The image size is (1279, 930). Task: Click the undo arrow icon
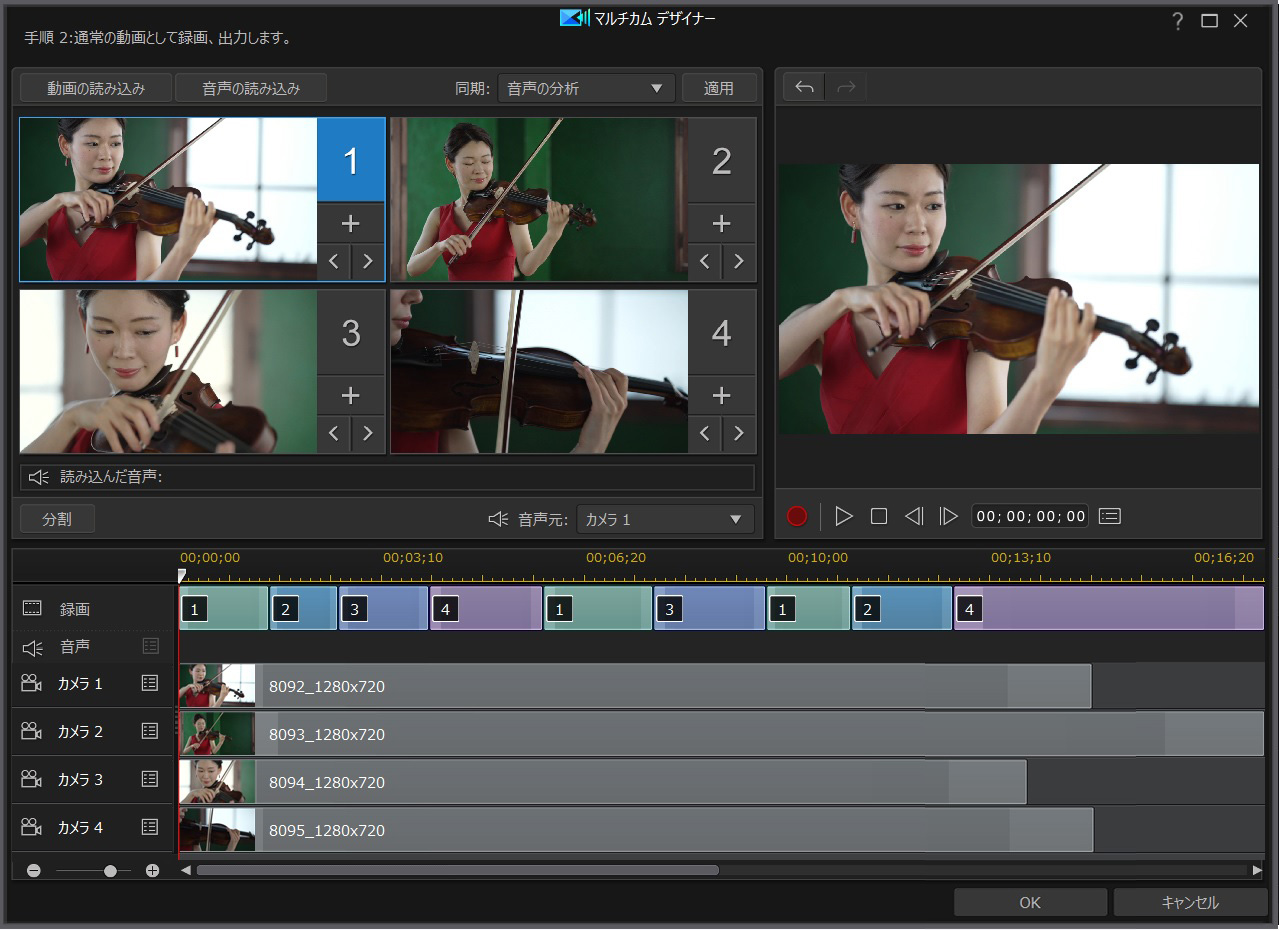tap(805, 88)
